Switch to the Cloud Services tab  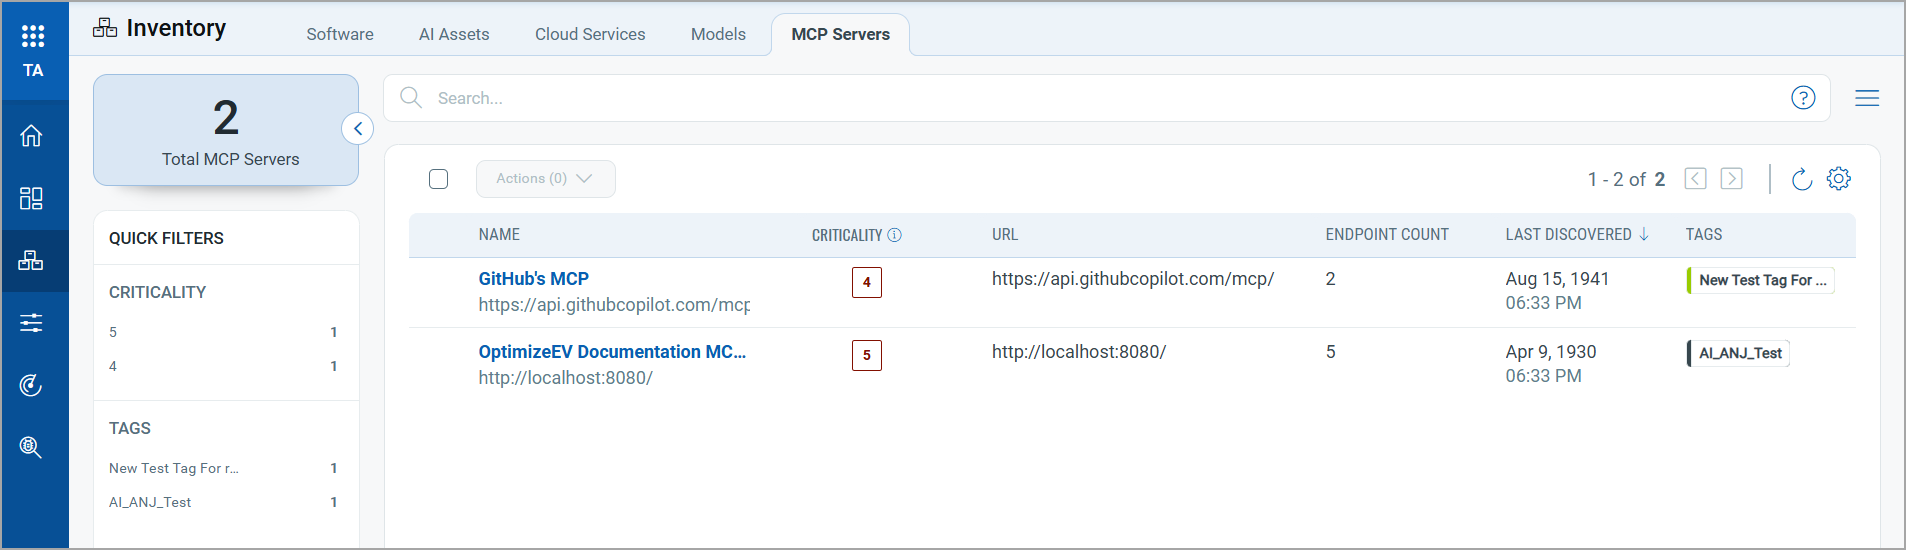590,34
